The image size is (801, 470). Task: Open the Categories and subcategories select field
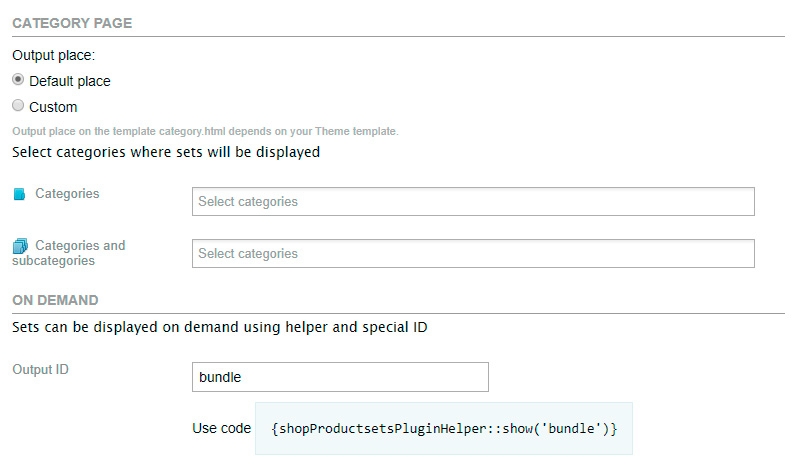coord(472,254)
